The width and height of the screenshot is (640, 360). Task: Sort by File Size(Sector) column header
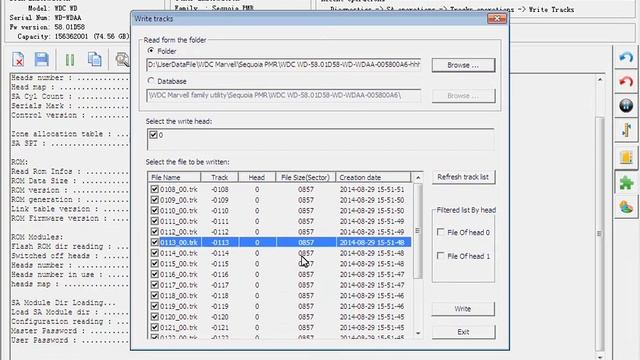[306, 177]
